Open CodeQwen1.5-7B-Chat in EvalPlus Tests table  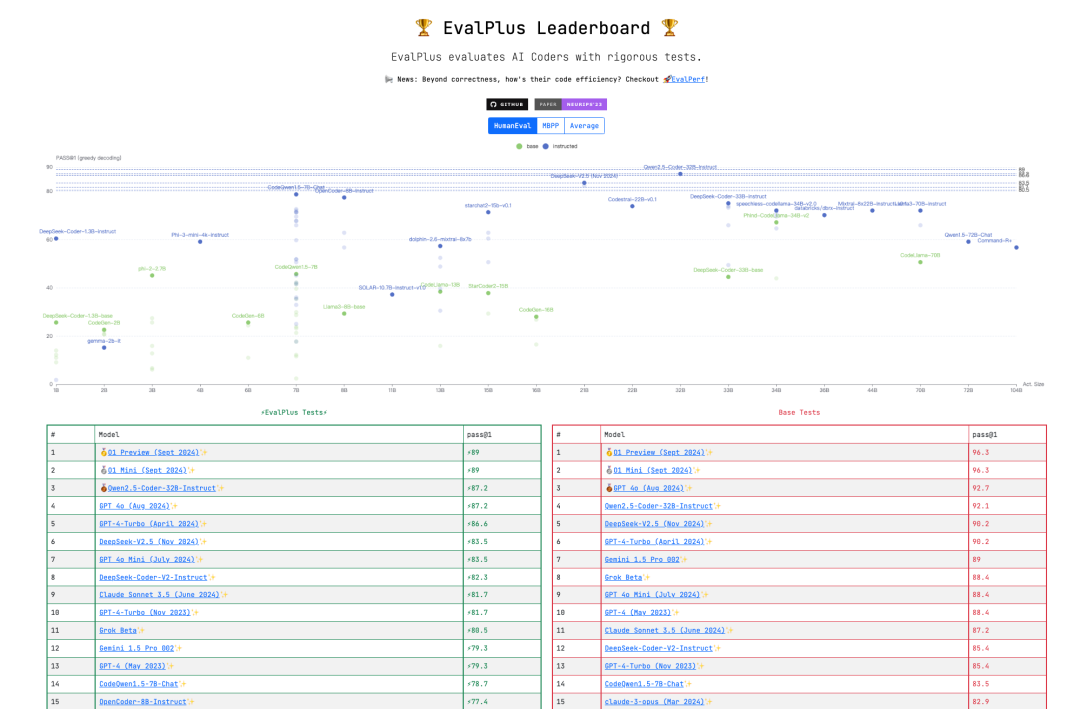point(138,684)
